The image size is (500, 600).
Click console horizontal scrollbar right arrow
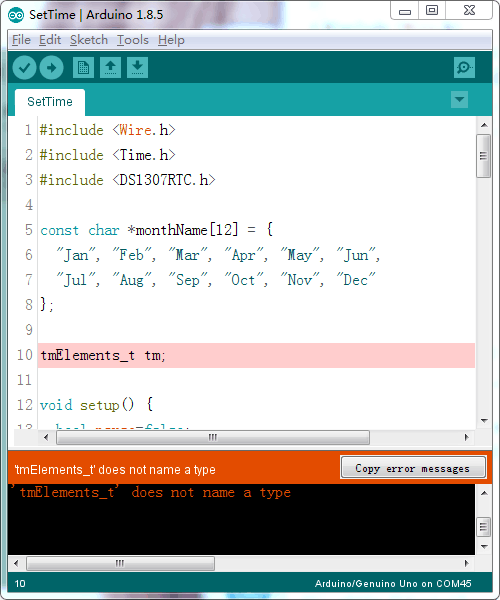(x=466, y=563)
